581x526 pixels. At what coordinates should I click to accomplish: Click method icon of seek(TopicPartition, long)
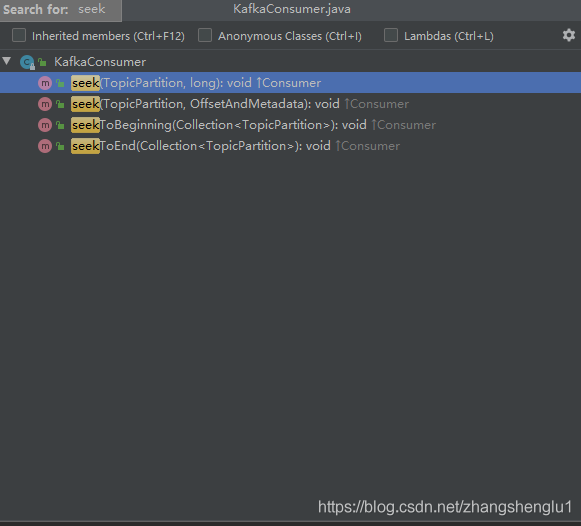[45, 83]
